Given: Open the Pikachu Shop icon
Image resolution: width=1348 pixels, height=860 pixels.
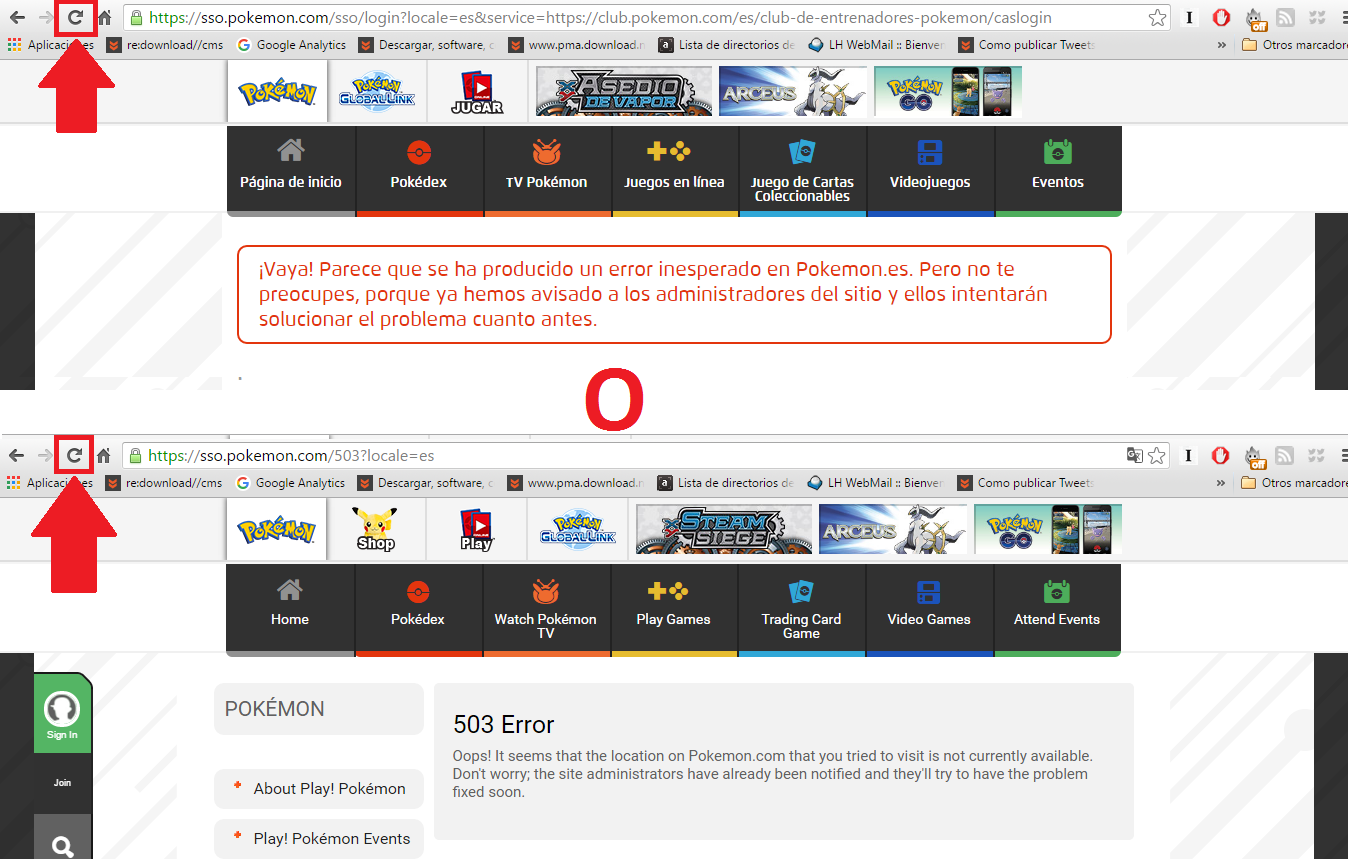Looking at the screenshot, I should 376,529.
